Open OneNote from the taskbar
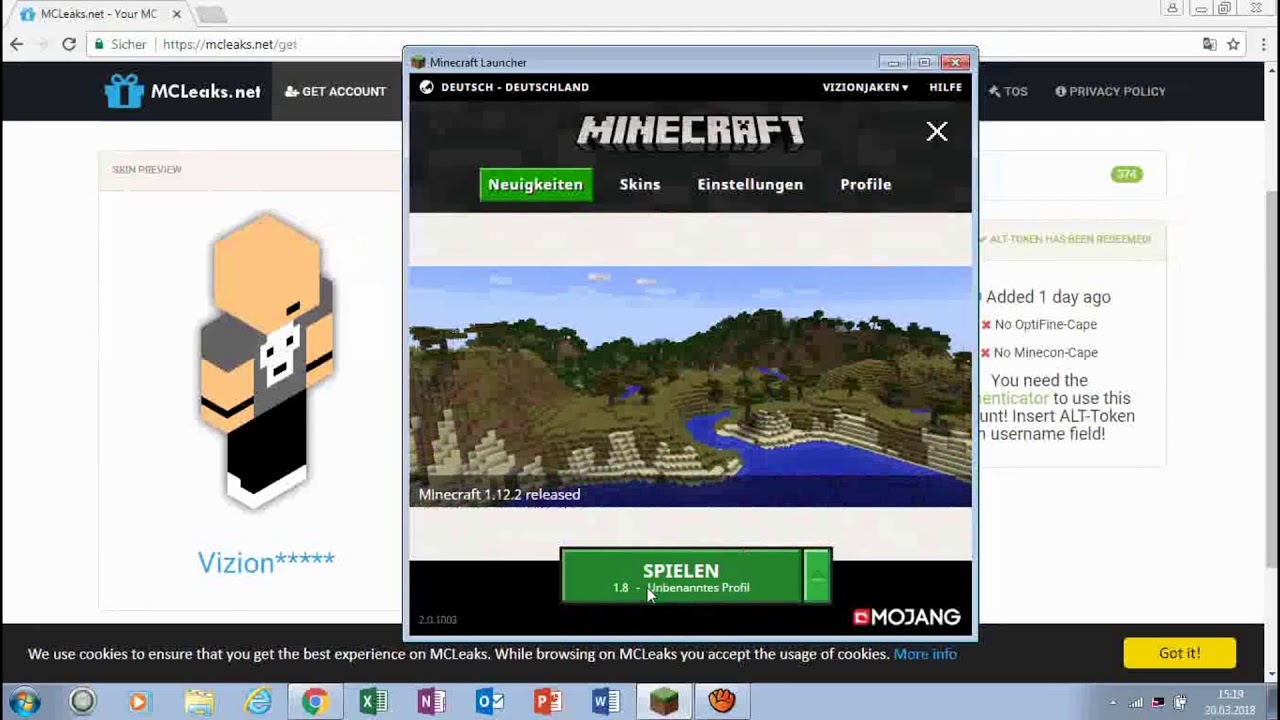This screenshot has width=1280, height=720. pyautogui.click(x=432, y=702)
